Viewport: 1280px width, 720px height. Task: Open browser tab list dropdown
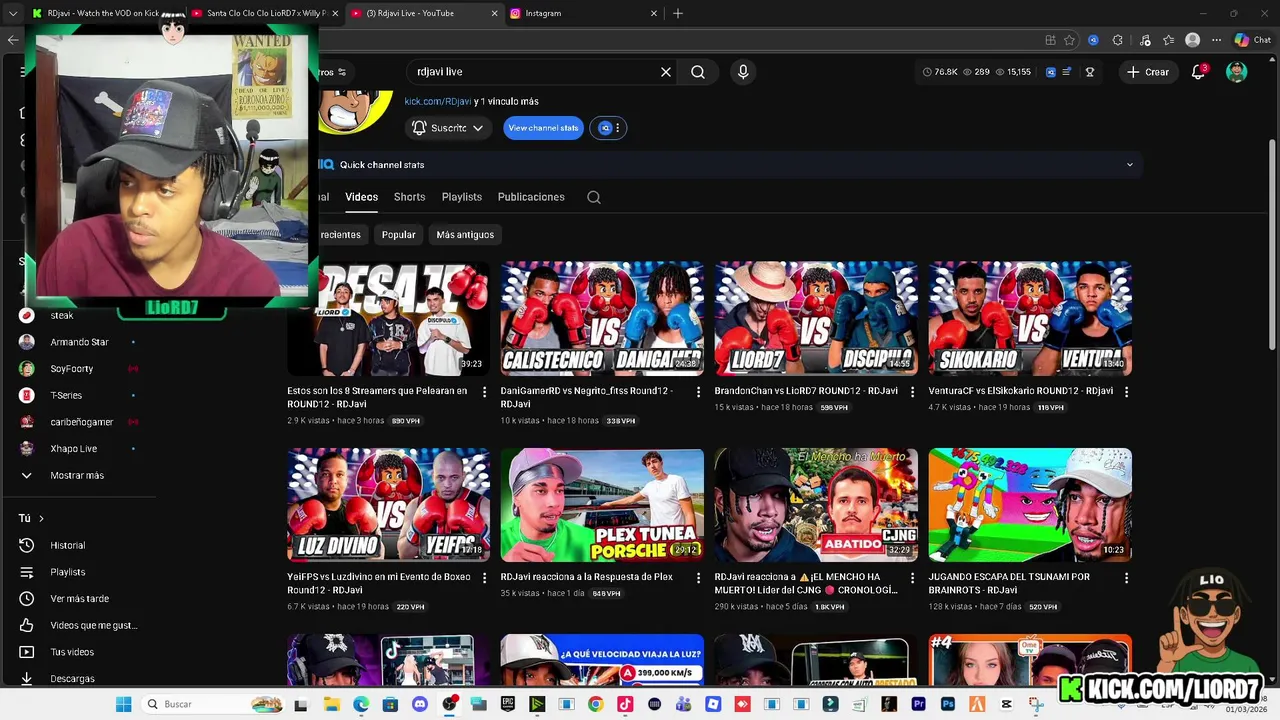[x=13, y=13]
